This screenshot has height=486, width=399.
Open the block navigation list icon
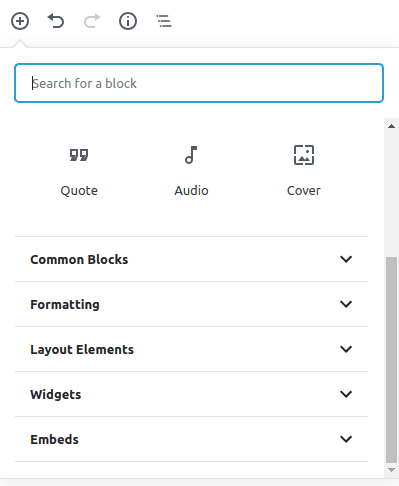(164, 21)
